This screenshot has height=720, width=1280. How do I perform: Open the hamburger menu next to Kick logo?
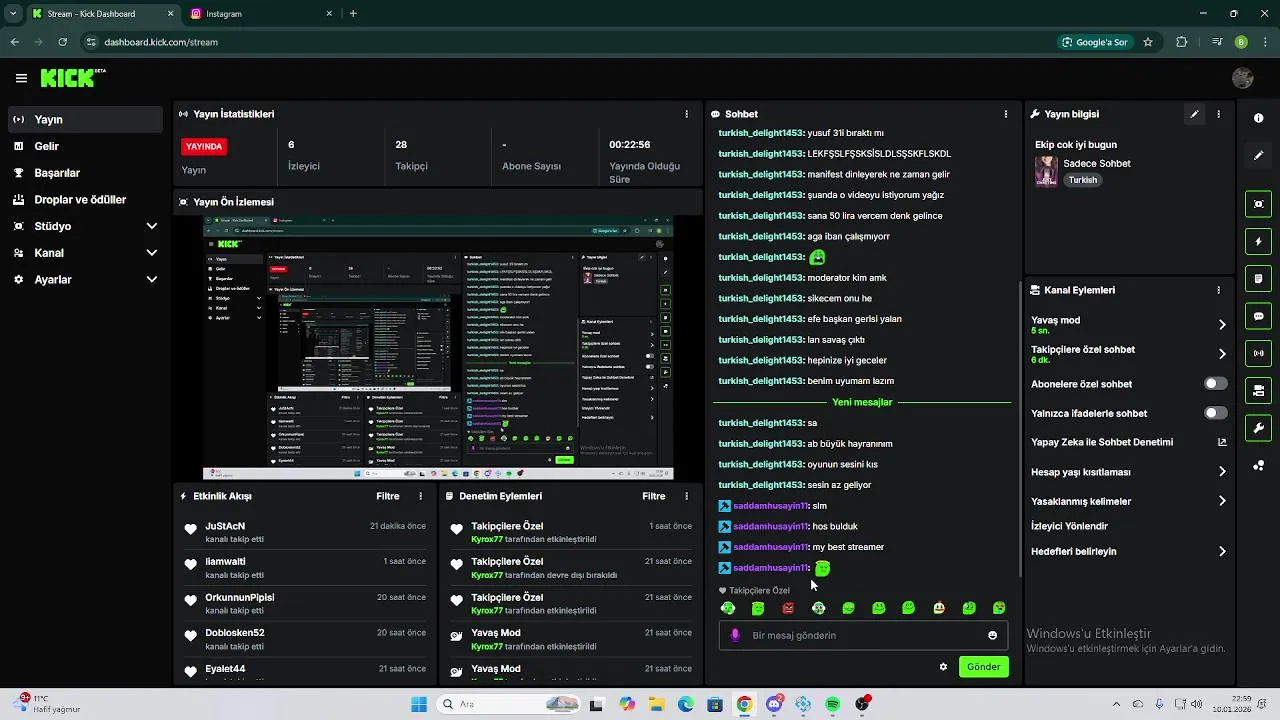click(21, 78)
